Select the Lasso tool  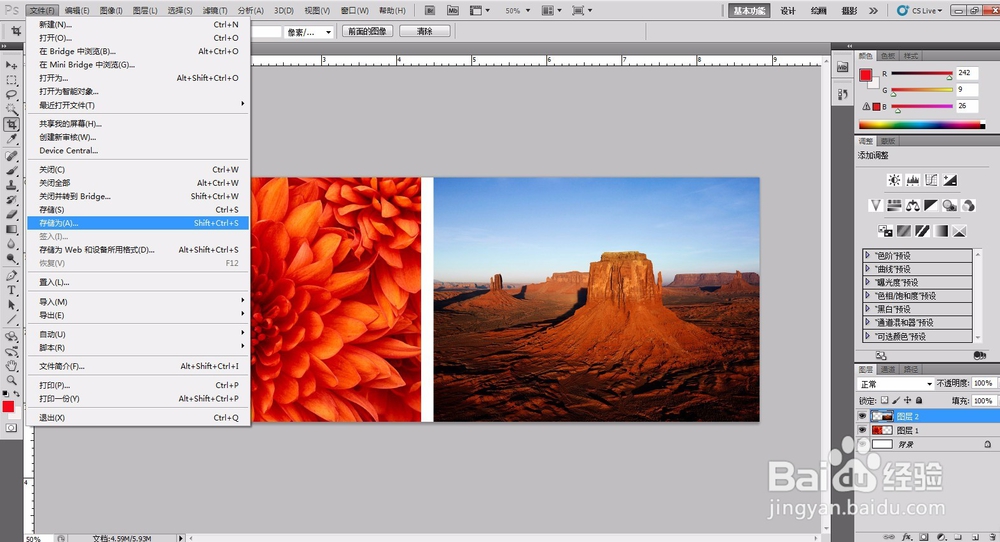tap(11, 94)
